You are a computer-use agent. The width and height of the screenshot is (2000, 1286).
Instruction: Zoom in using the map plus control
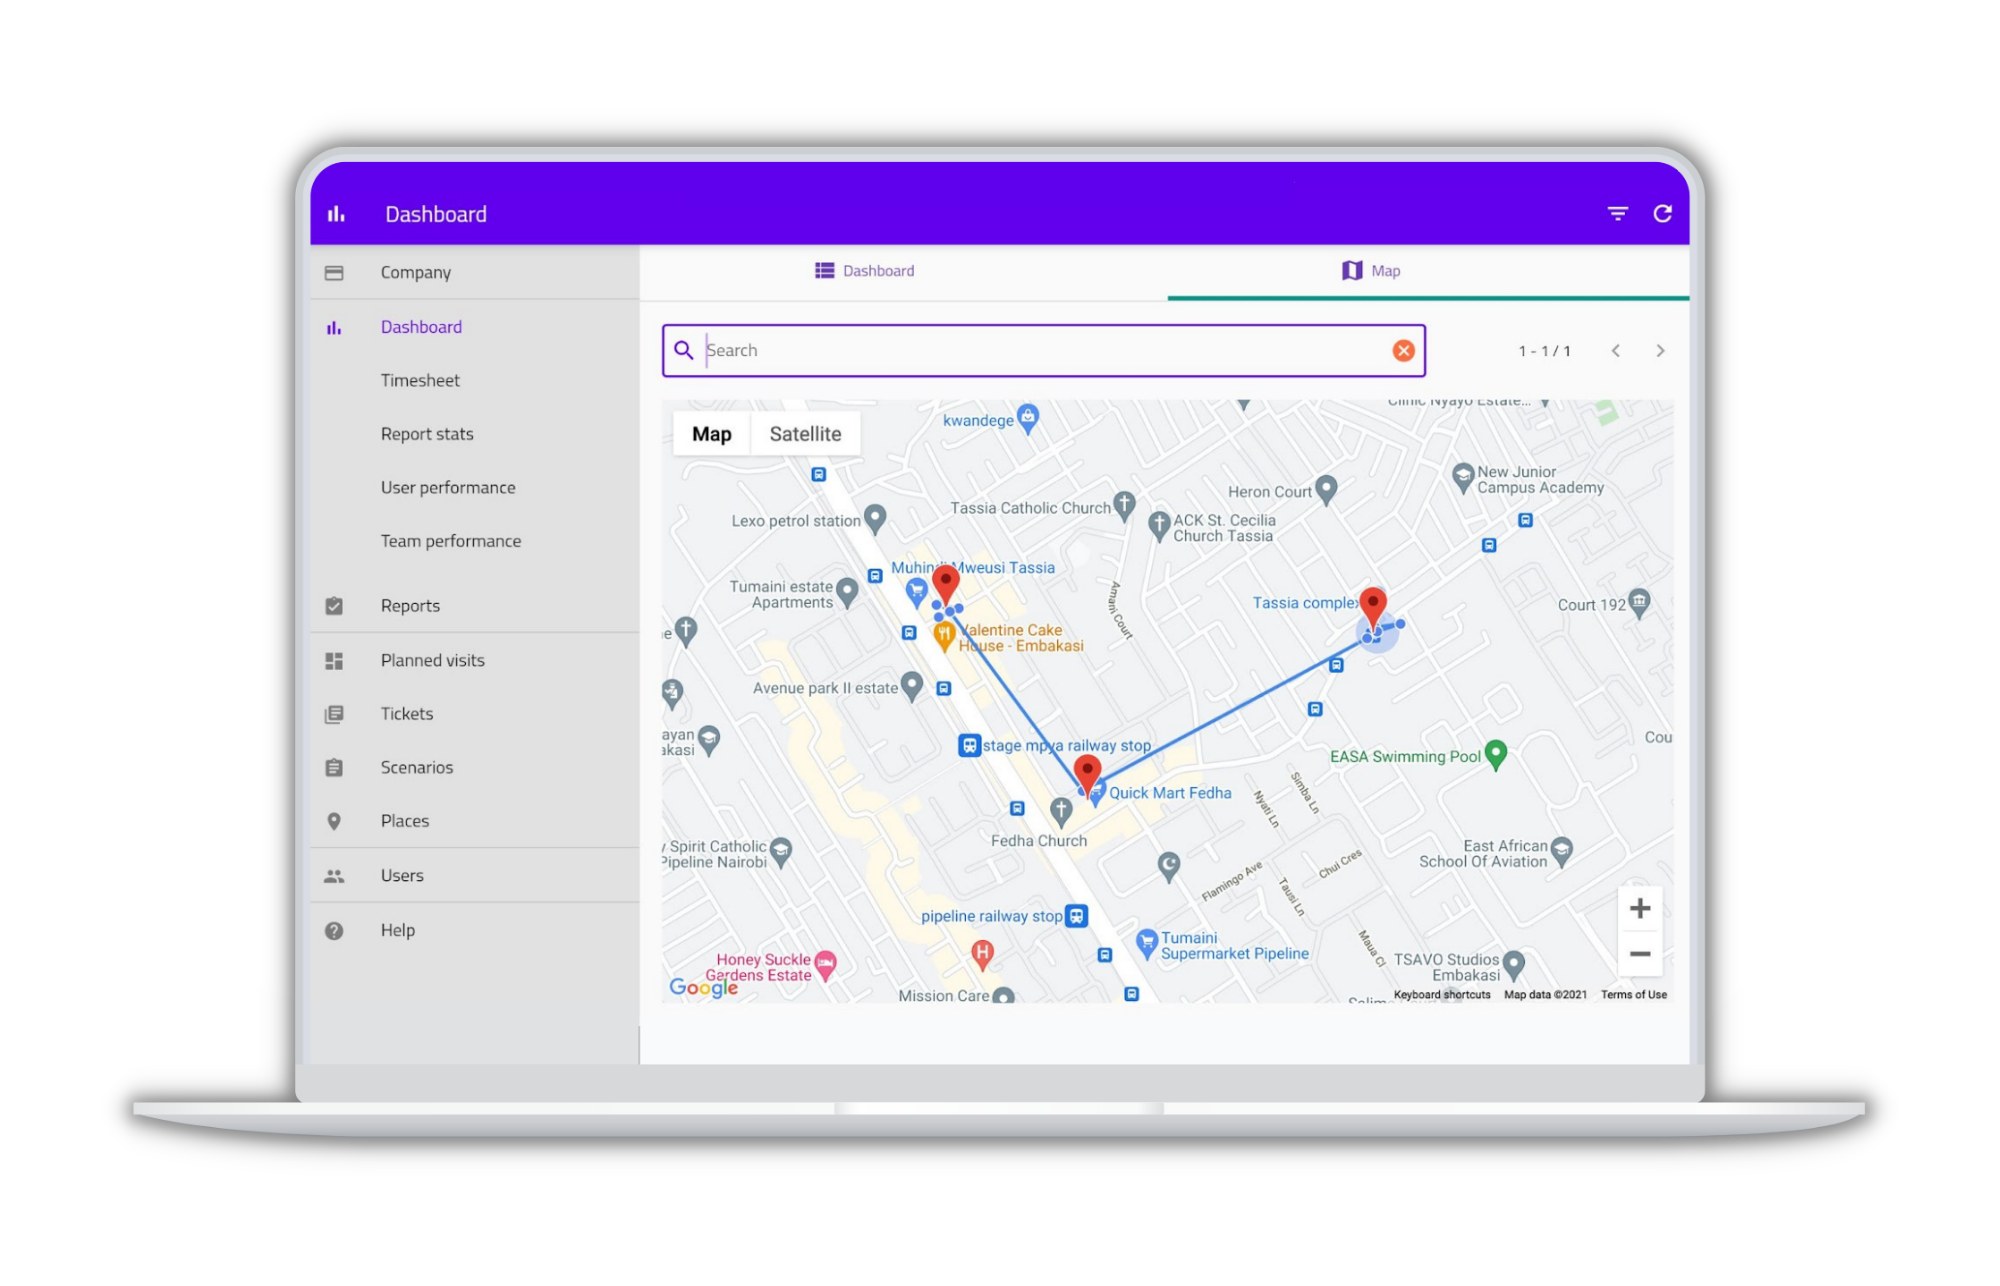(x=1640, y=908)
